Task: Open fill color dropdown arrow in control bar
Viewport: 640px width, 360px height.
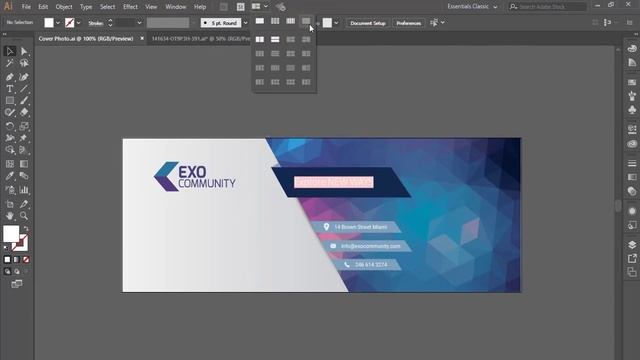Action: [x=58, y=23]
